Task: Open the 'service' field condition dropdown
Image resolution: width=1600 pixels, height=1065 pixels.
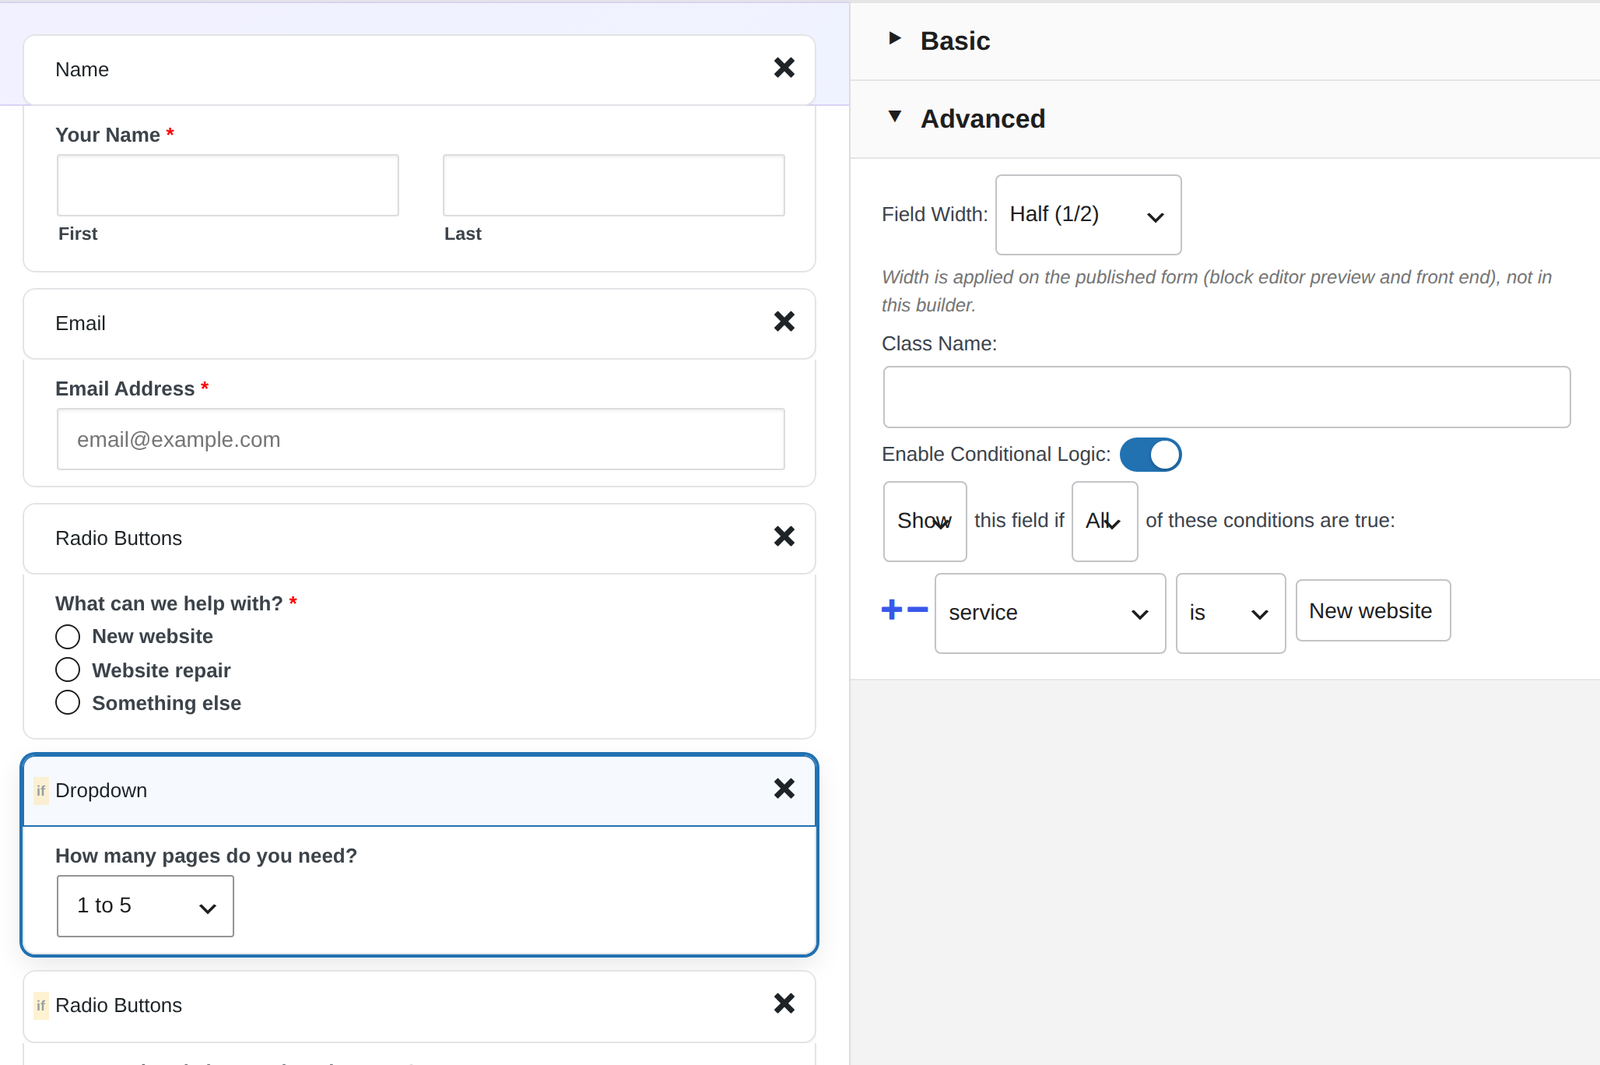Action: pyautogui.click(x=1050, y=613)
